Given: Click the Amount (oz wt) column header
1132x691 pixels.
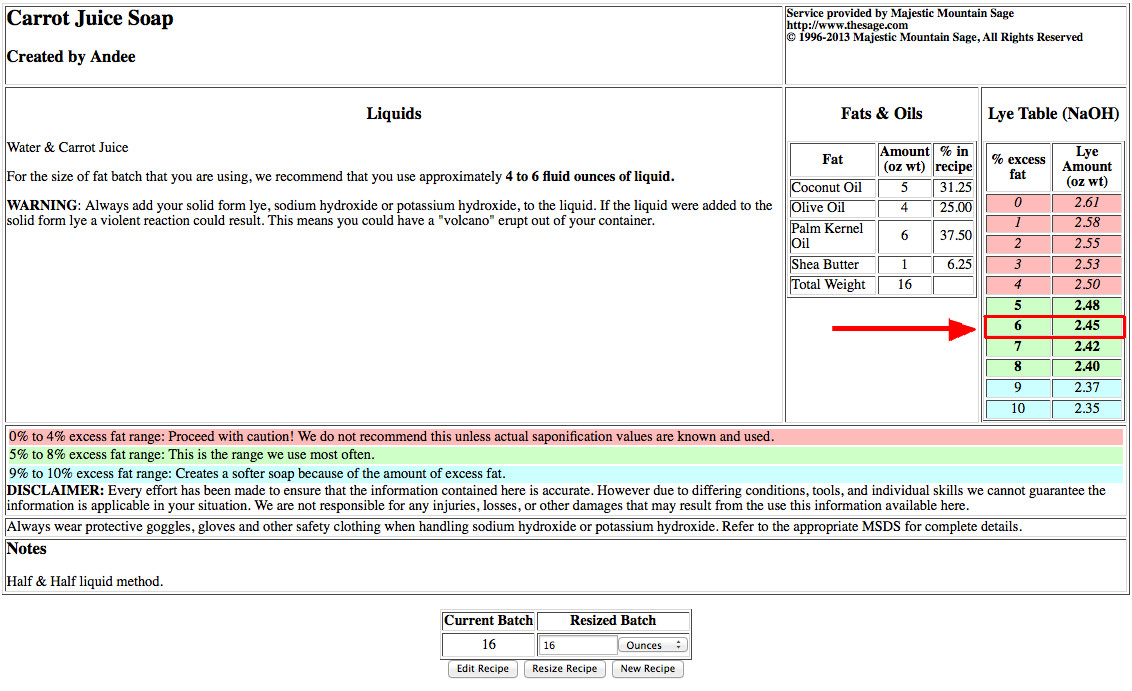Looking at the screenshot, I should [x=904, y=160].
